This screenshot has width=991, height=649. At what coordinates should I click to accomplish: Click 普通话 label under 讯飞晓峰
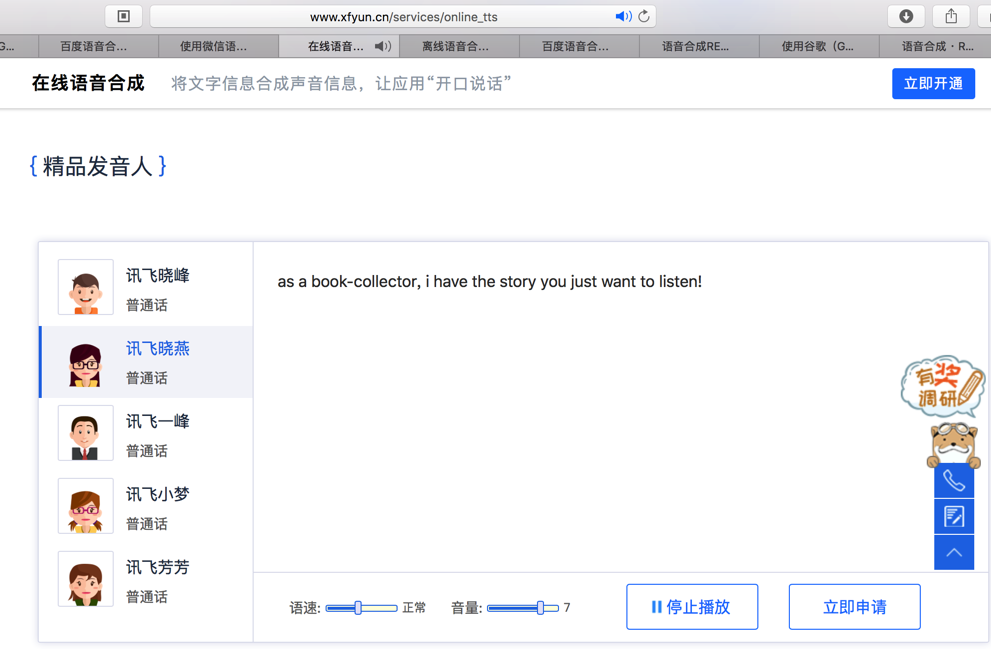click(x=147, y=305)
